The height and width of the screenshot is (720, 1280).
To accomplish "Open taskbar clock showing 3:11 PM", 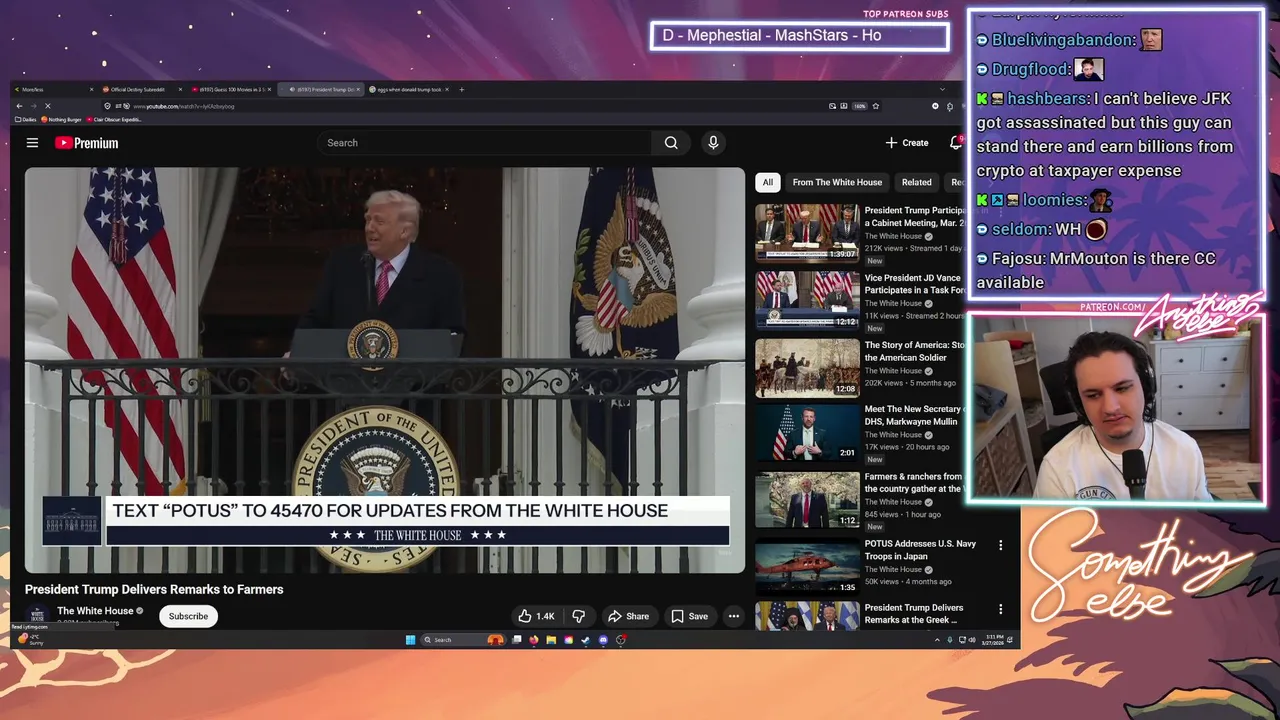I will (993, 640).
